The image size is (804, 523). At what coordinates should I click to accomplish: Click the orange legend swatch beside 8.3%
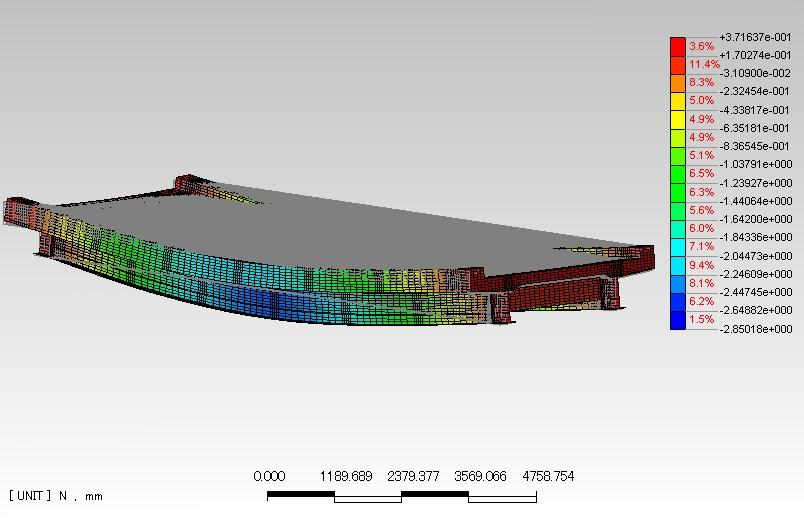click(x=678, y=84)
